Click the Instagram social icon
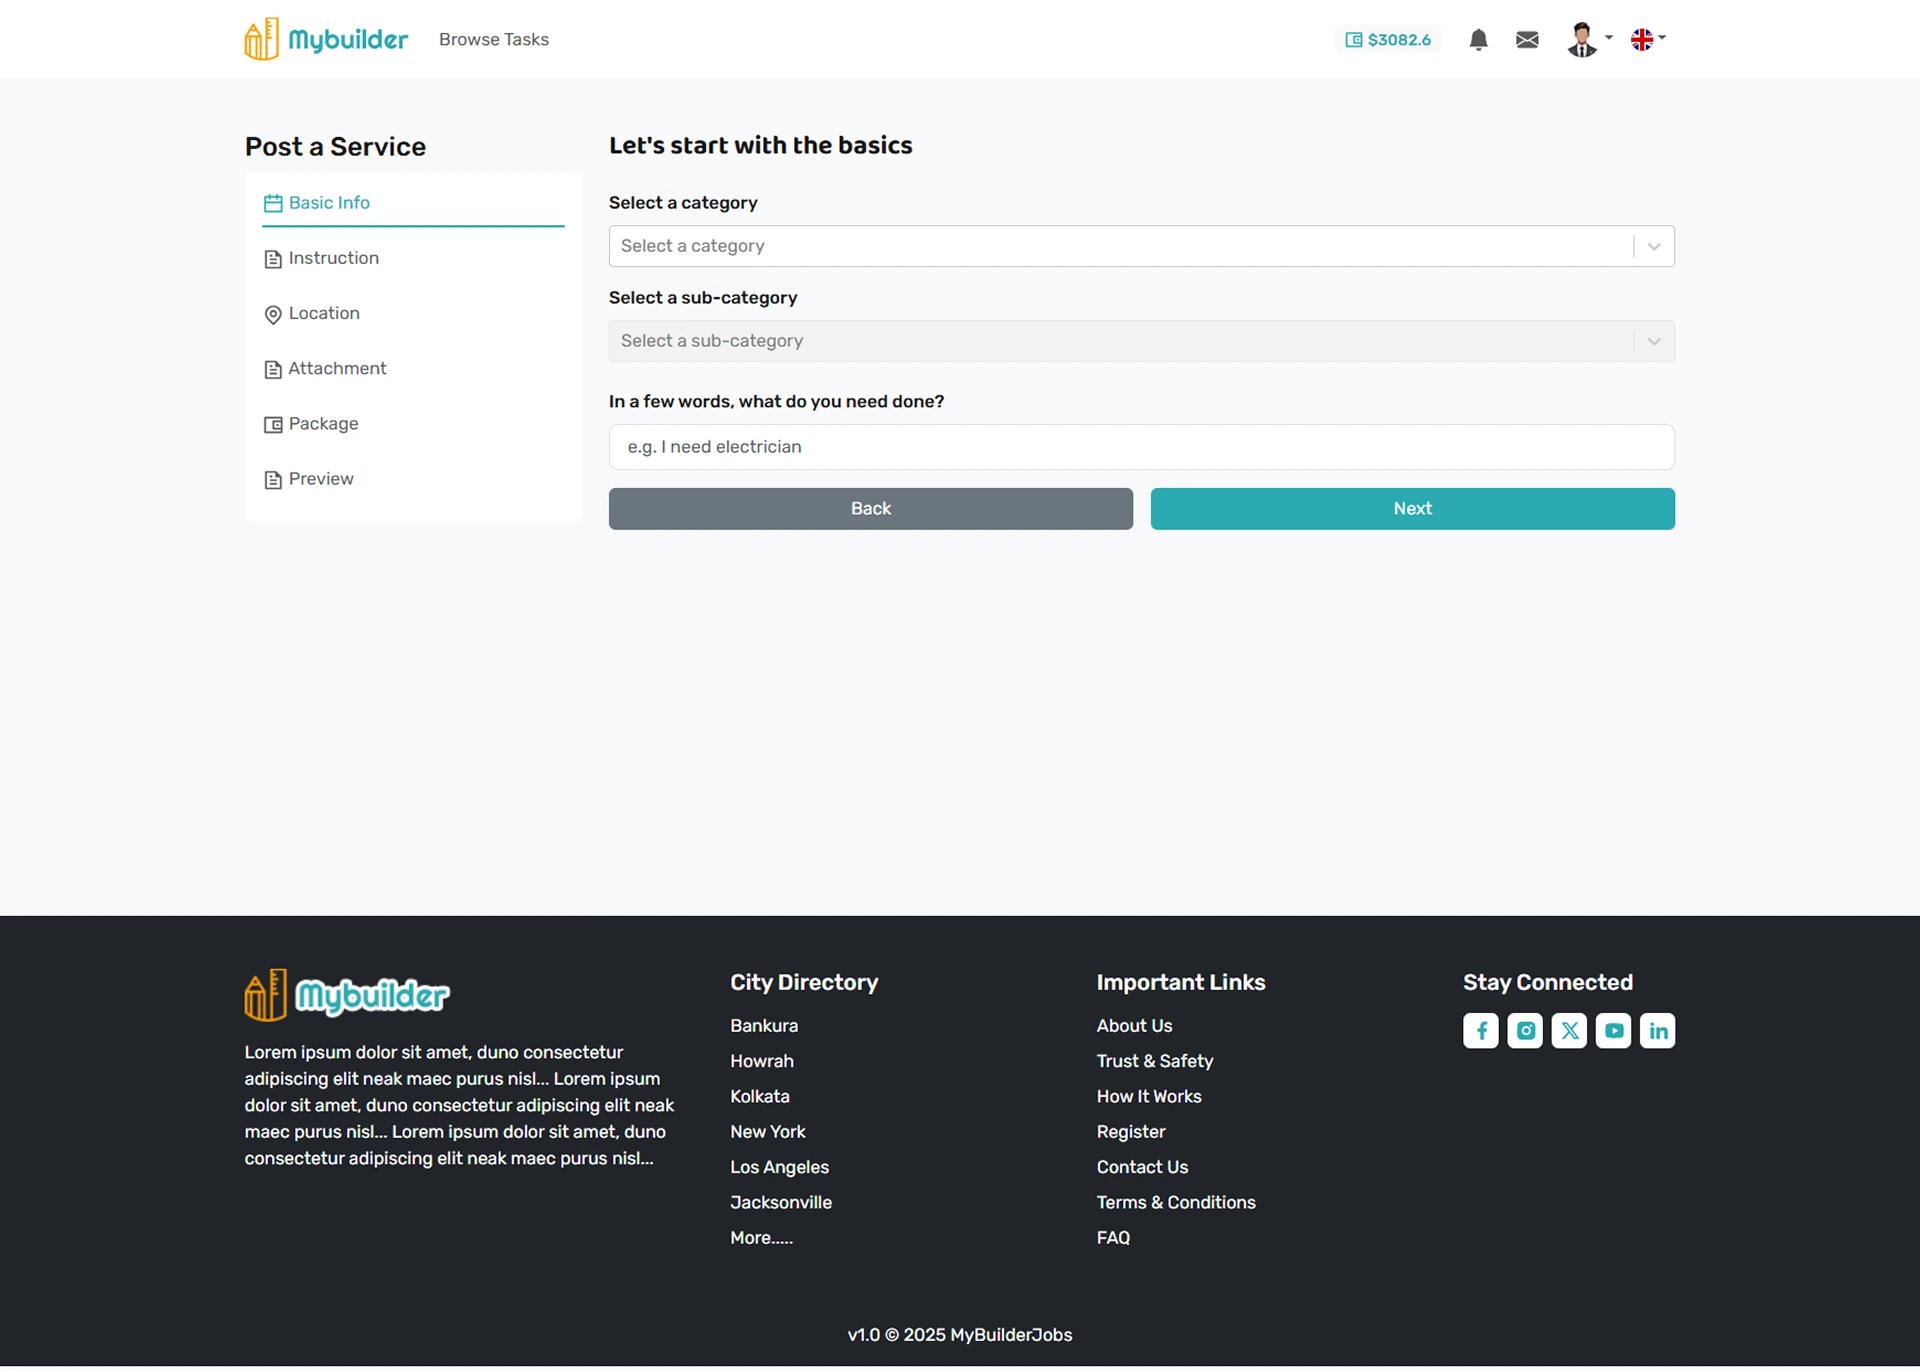Screen dimensions: 1920x1369 pyautogui.click(x=1525, y=1030)
